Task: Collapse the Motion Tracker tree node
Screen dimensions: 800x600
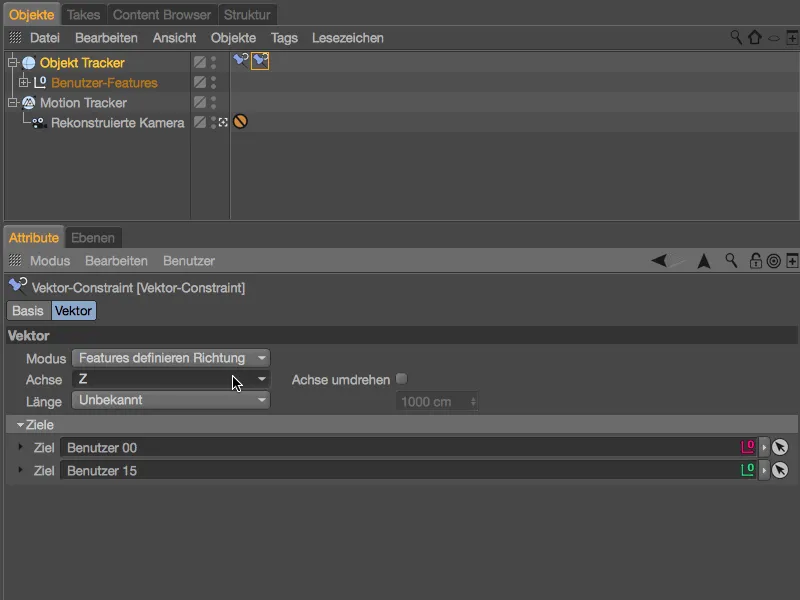Action: [13, 103]
